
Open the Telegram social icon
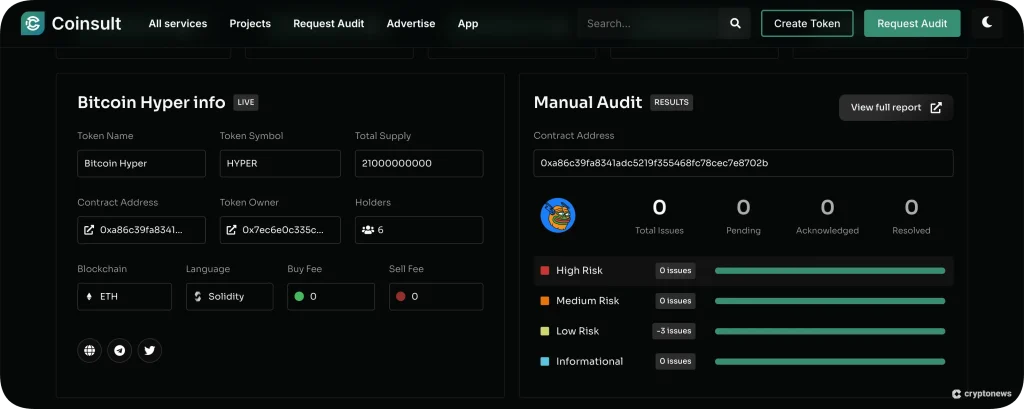120,350
